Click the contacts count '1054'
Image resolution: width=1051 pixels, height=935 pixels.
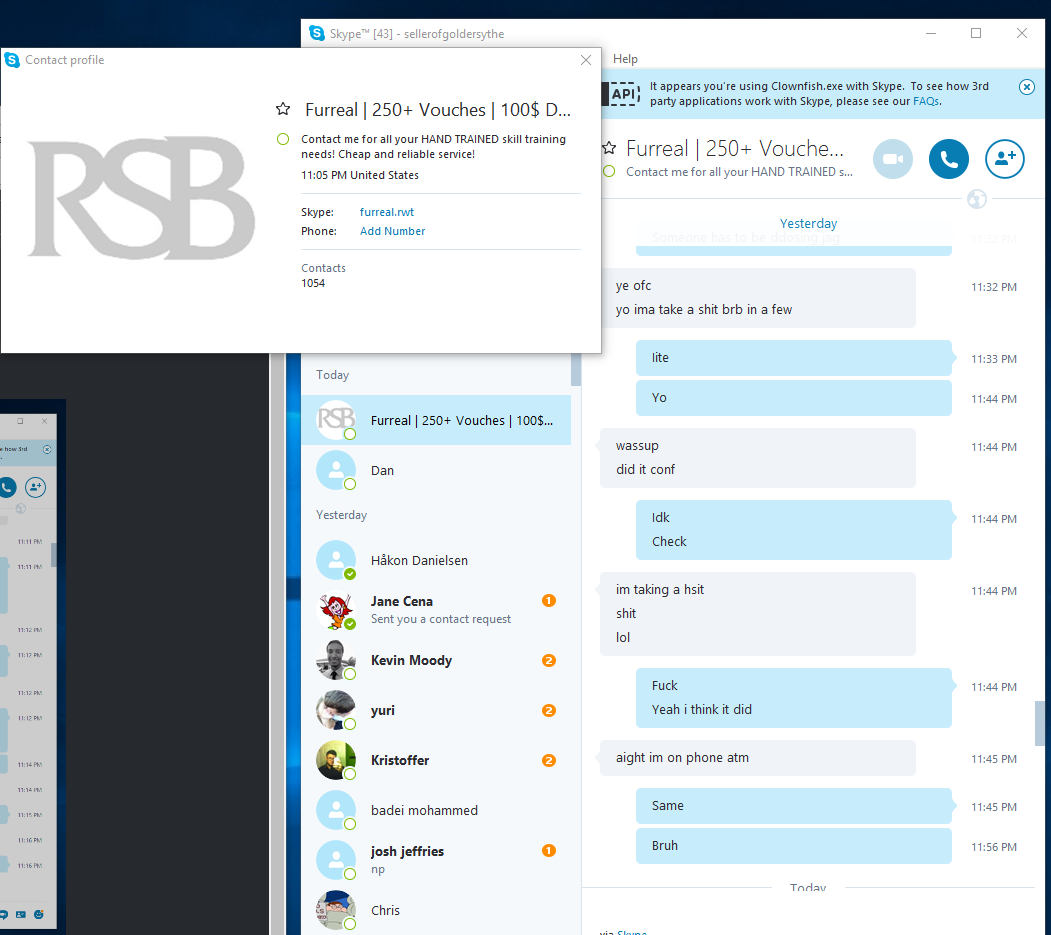(313, 284)
